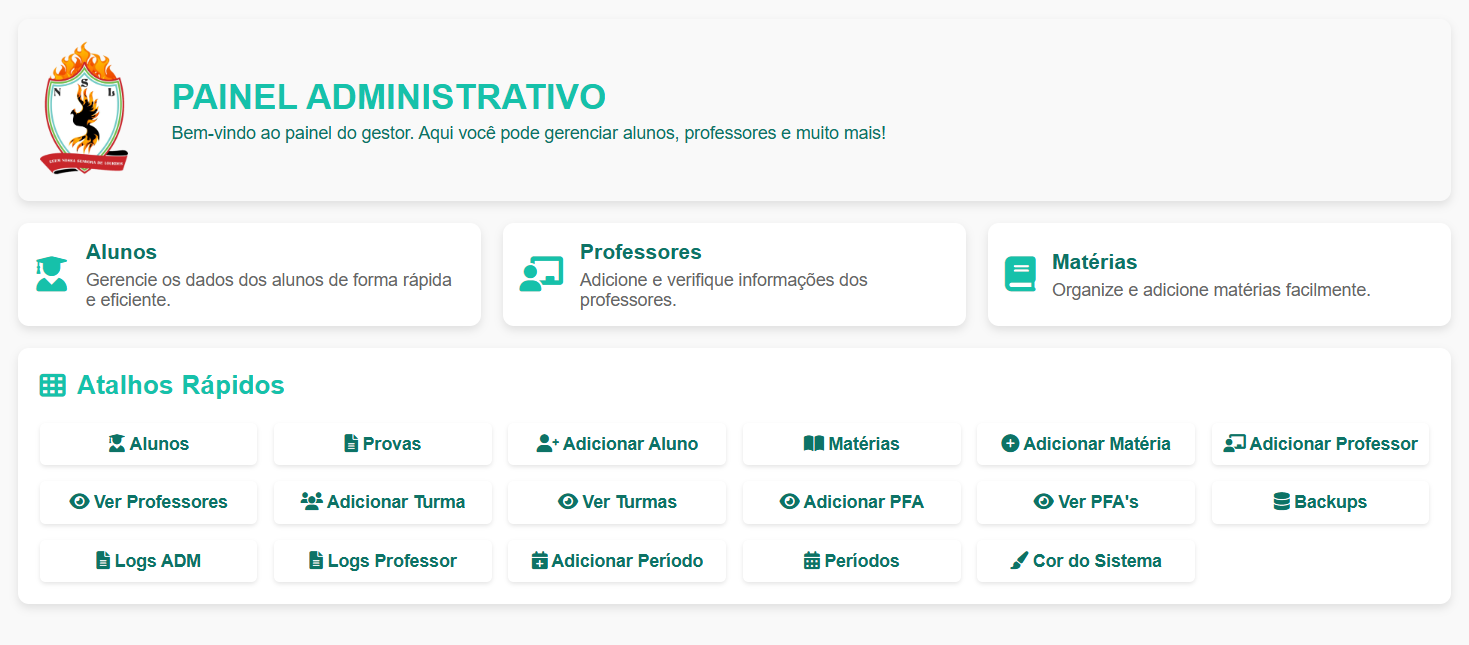1469x645 pixels.
Task: Open Ver Turmas
Action: click(x=617, y=502)
